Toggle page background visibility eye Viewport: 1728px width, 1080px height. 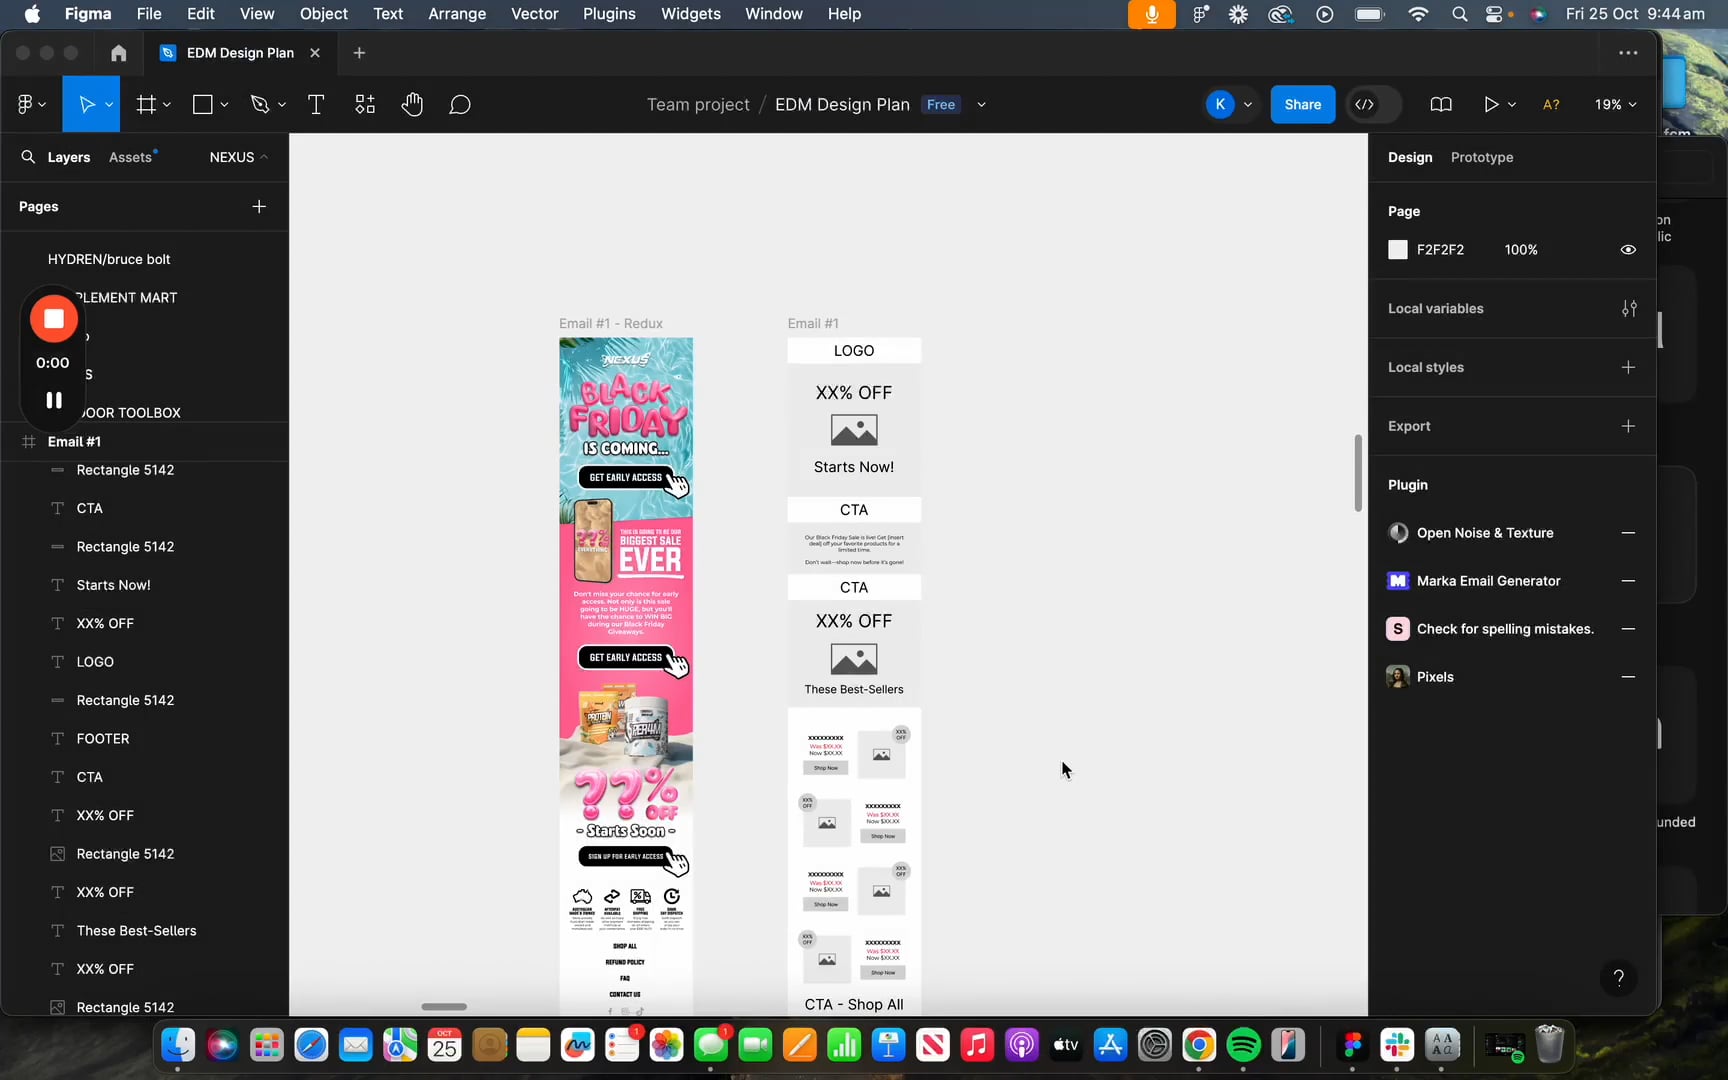point(1628,250)
